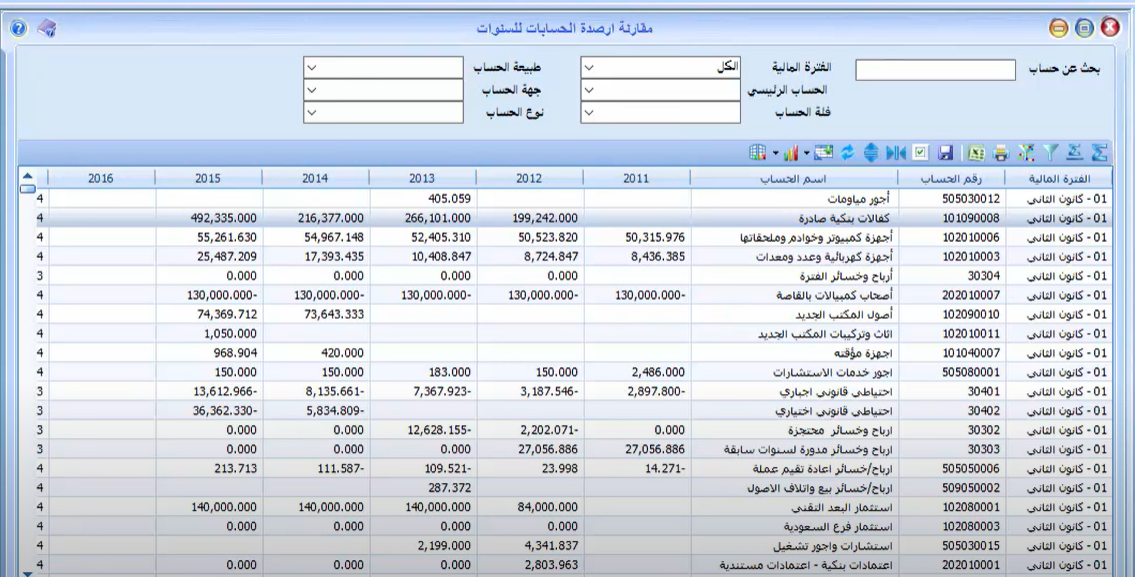Select the كفالات بنكية صادرة account row

pos(800,218)
